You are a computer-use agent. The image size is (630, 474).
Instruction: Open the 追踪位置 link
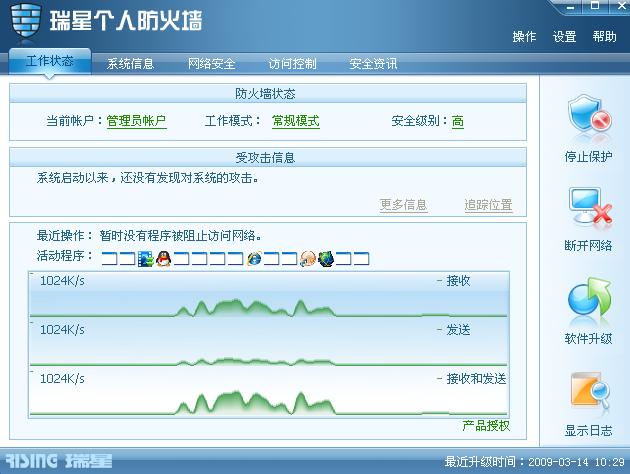[x=488, y=205]
